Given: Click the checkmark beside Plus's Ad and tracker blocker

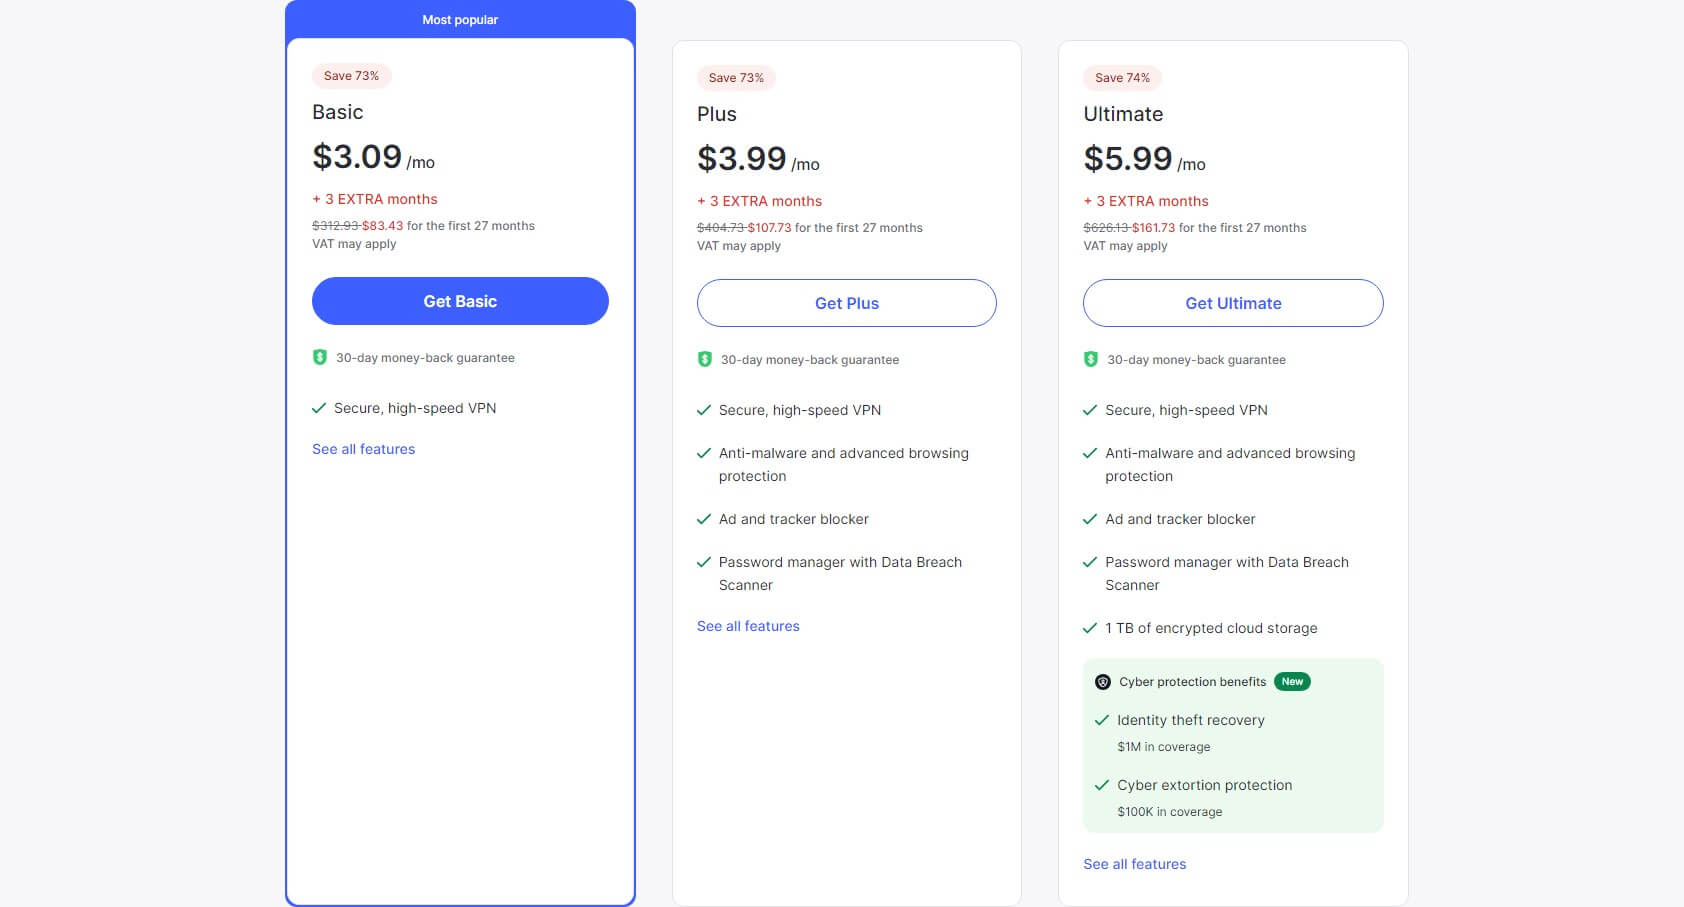Looking at the screenshot, I should click(x=704, y=519).
